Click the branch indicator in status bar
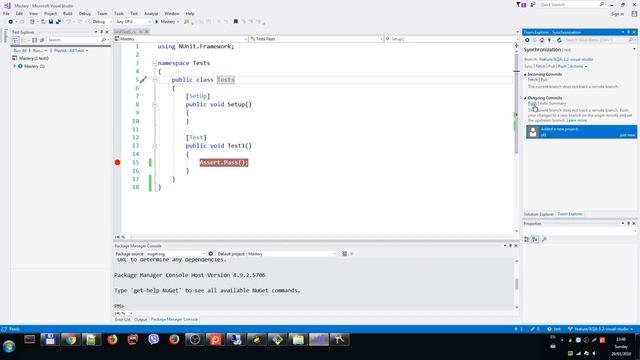The image size is (640, 360). [x=600, y=329]
